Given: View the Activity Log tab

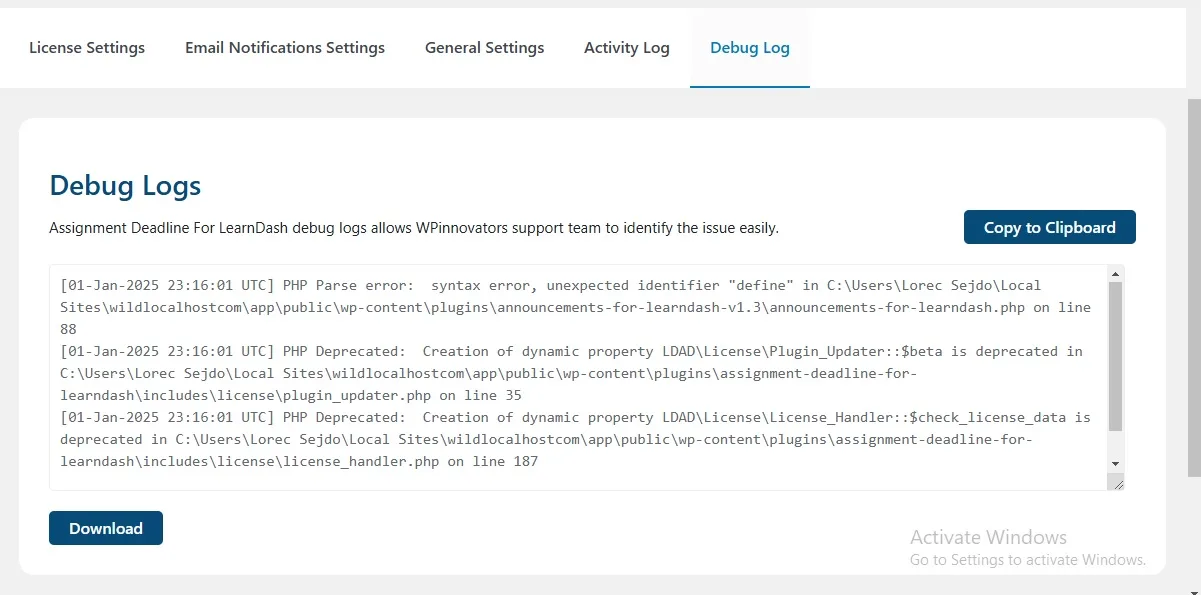Looking at the screenshot, I should (x=627, y=47).
